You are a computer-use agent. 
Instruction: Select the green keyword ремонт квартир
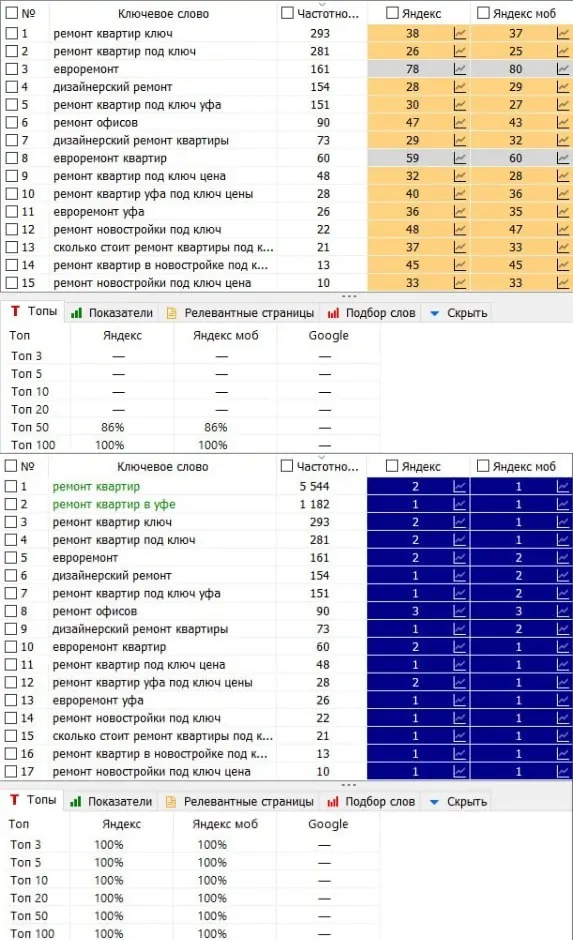click(x=96, y=487)
